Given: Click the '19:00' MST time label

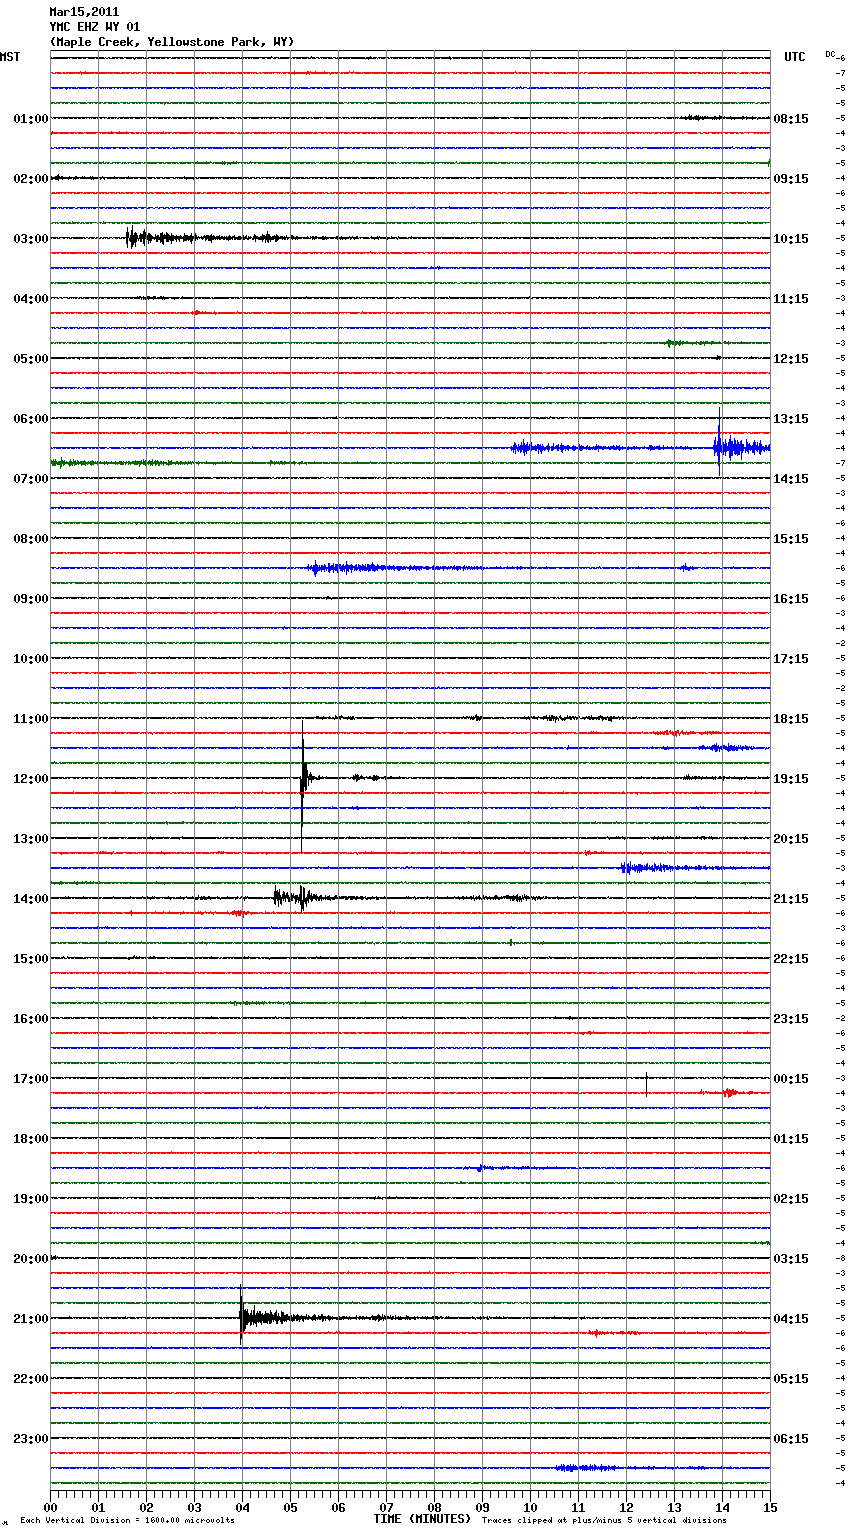Looking at the screenshot, I should click(x=31, y=1199).
